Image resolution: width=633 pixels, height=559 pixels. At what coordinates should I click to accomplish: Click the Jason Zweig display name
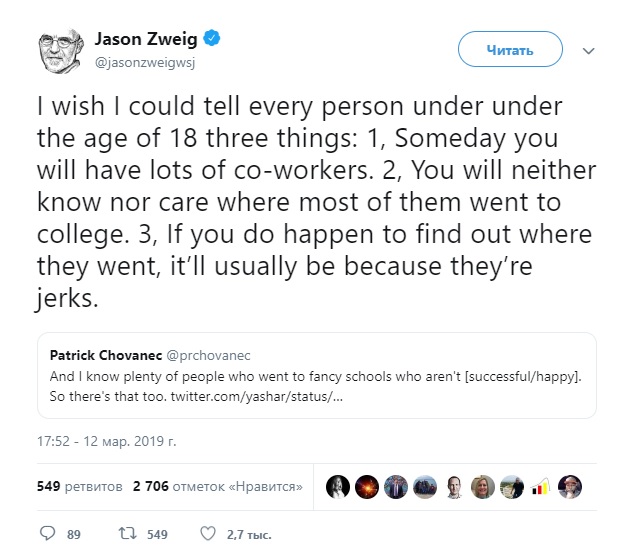[147, 40]
